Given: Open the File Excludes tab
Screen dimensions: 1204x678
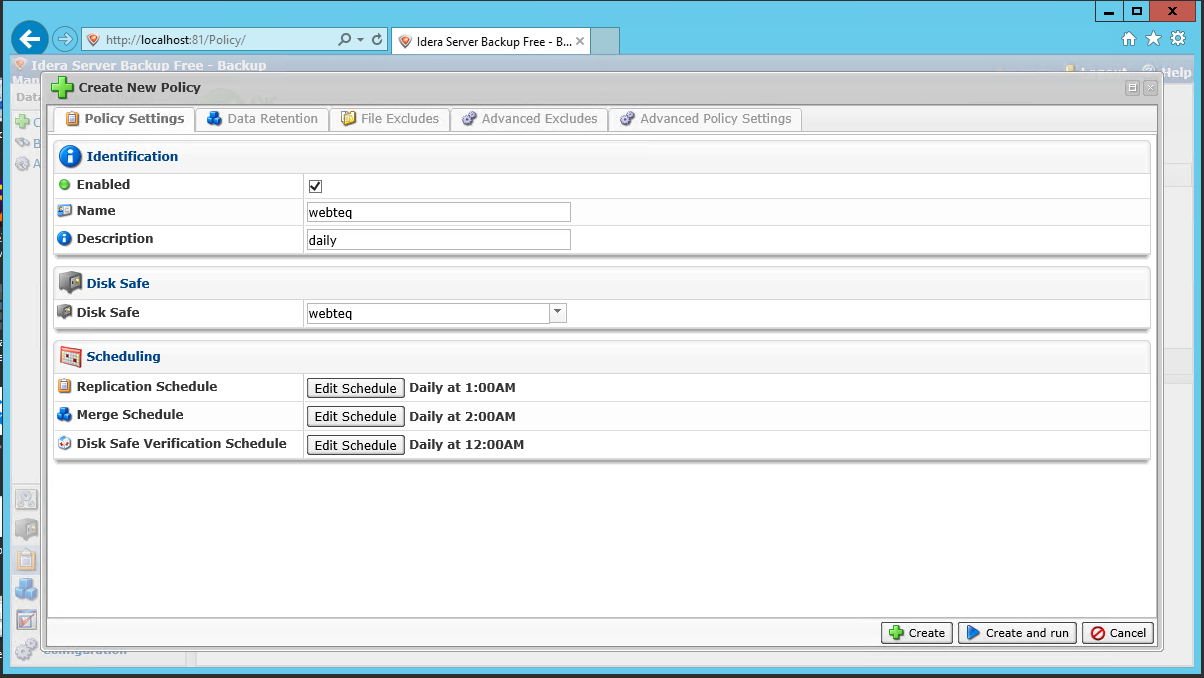Looking at the screenshot, I should [x=390, y=119].
